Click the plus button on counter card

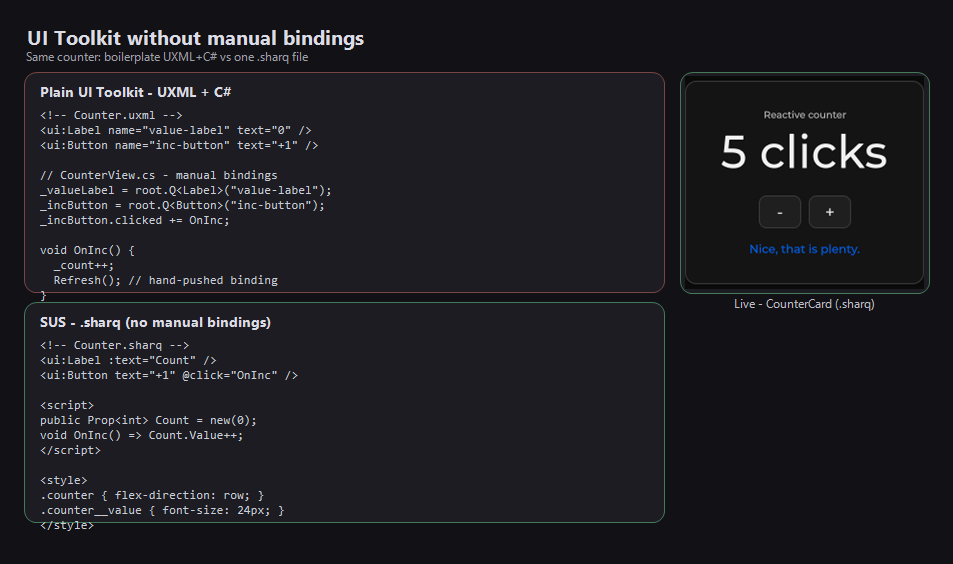click(x=830, y=212)
